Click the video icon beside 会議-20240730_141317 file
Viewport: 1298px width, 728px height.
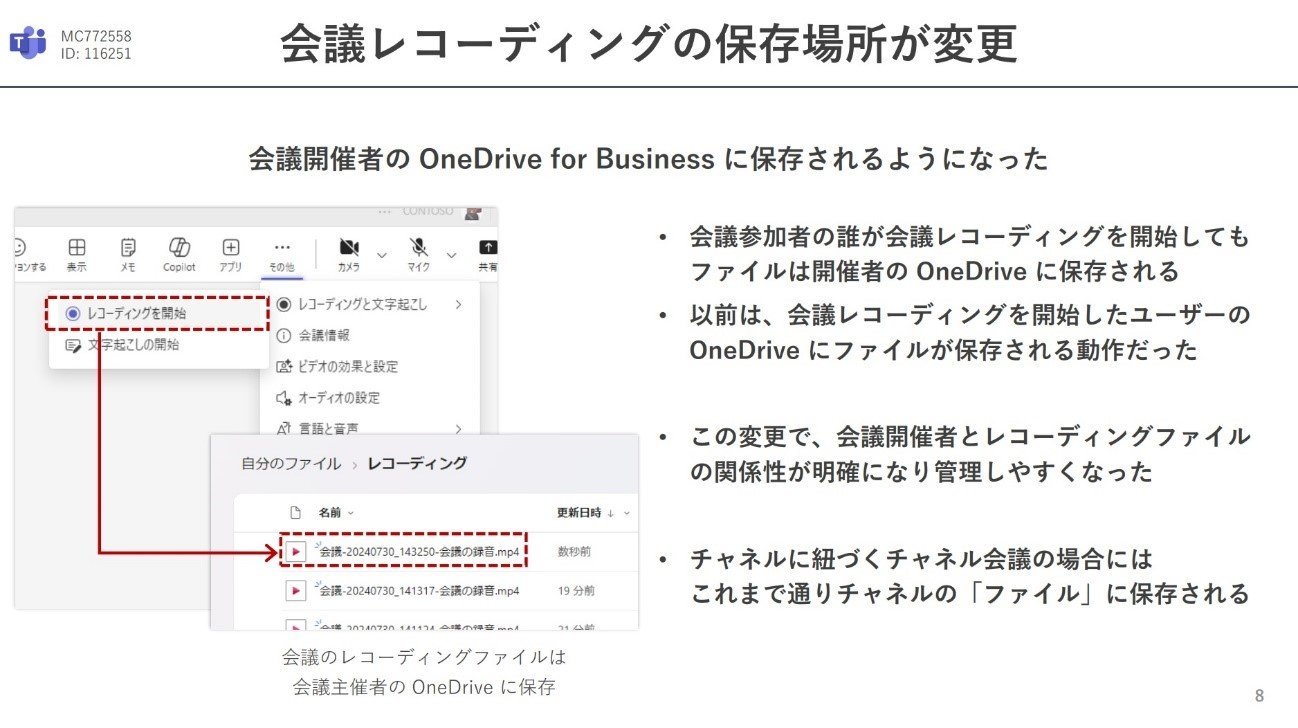[x=296, y=591]
